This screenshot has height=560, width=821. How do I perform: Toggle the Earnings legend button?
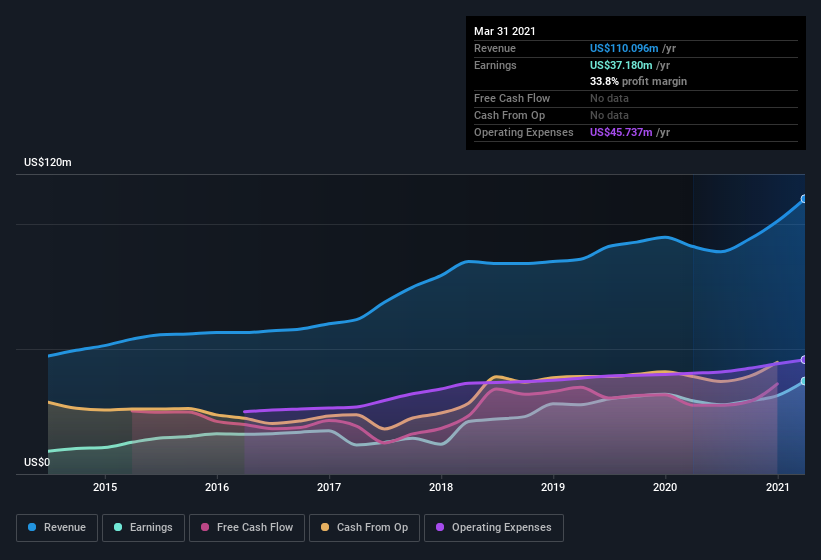click(x=143, y=528)
